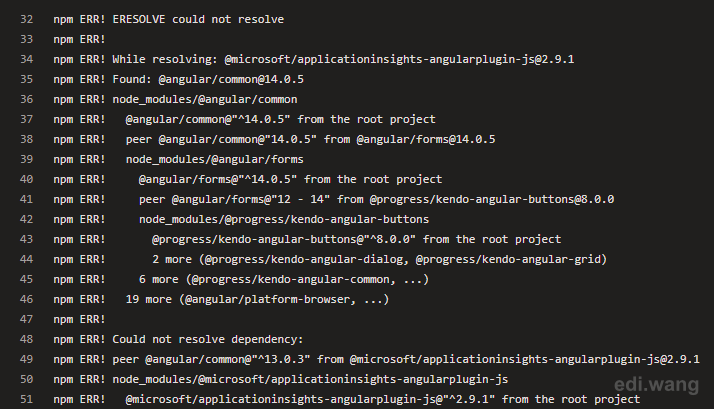Click '@microsoft/applicationinsights-angularplugin-js@2.9.1' on line 34
Viewport: 714px width, 409px height.
[399, 59]
